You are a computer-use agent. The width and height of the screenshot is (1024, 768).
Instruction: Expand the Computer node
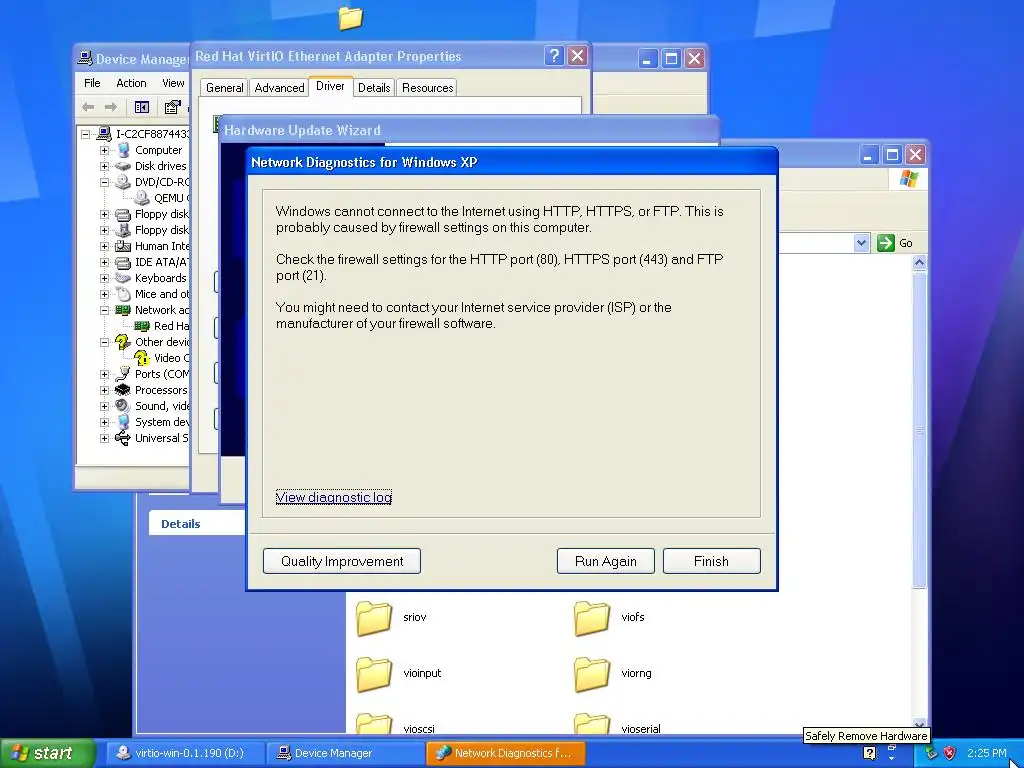click(104, 150)
